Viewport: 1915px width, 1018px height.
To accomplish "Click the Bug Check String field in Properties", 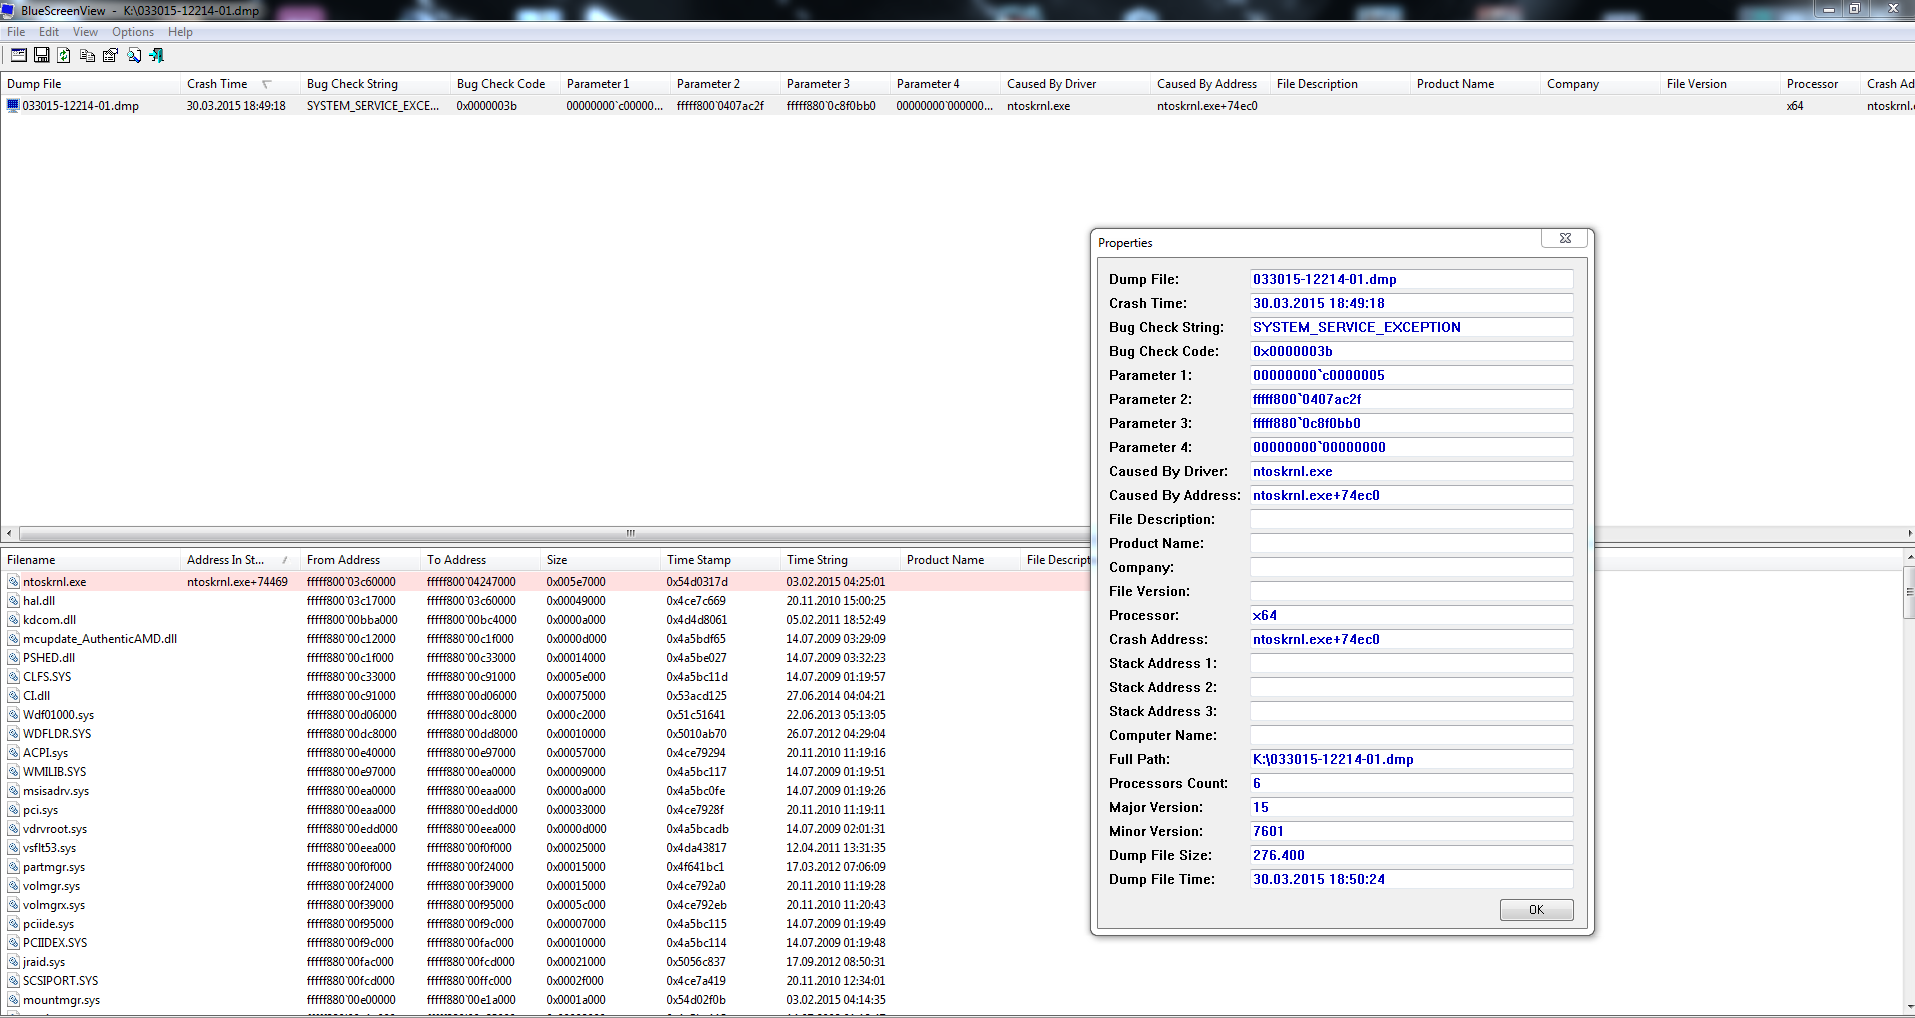I will point(1411,328).
